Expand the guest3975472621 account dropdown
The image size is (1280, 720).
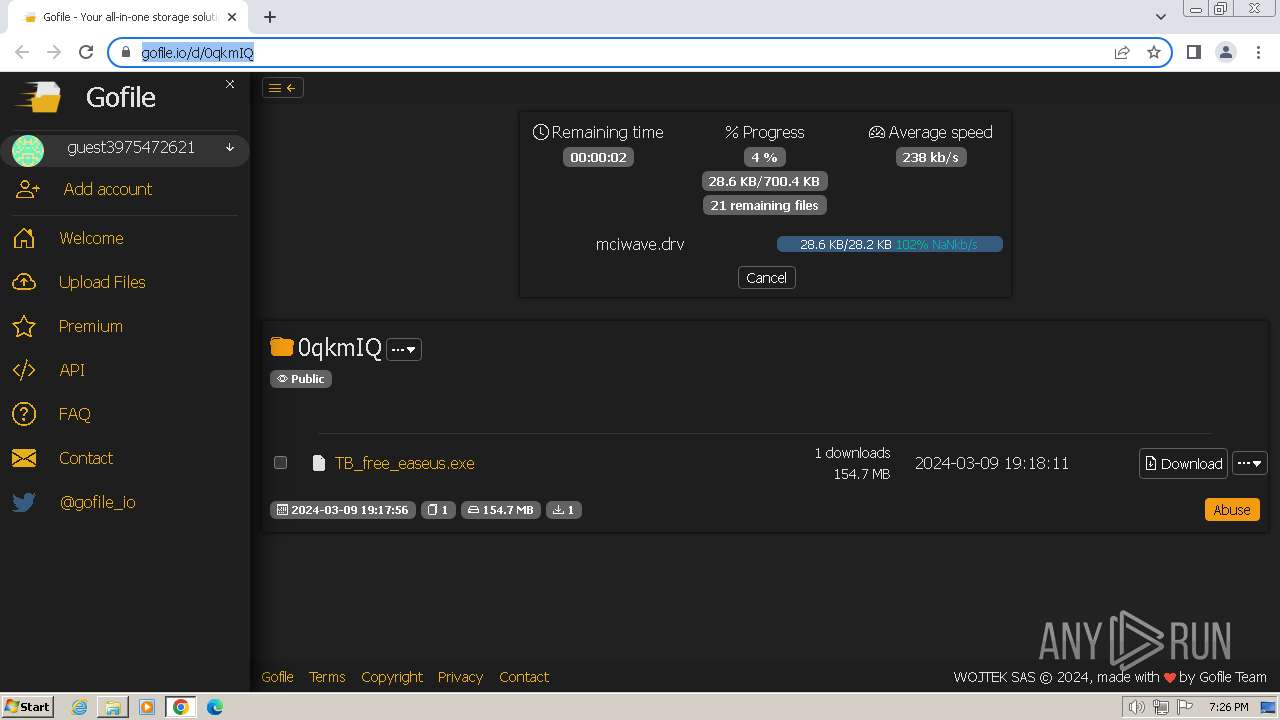point(230,148)
